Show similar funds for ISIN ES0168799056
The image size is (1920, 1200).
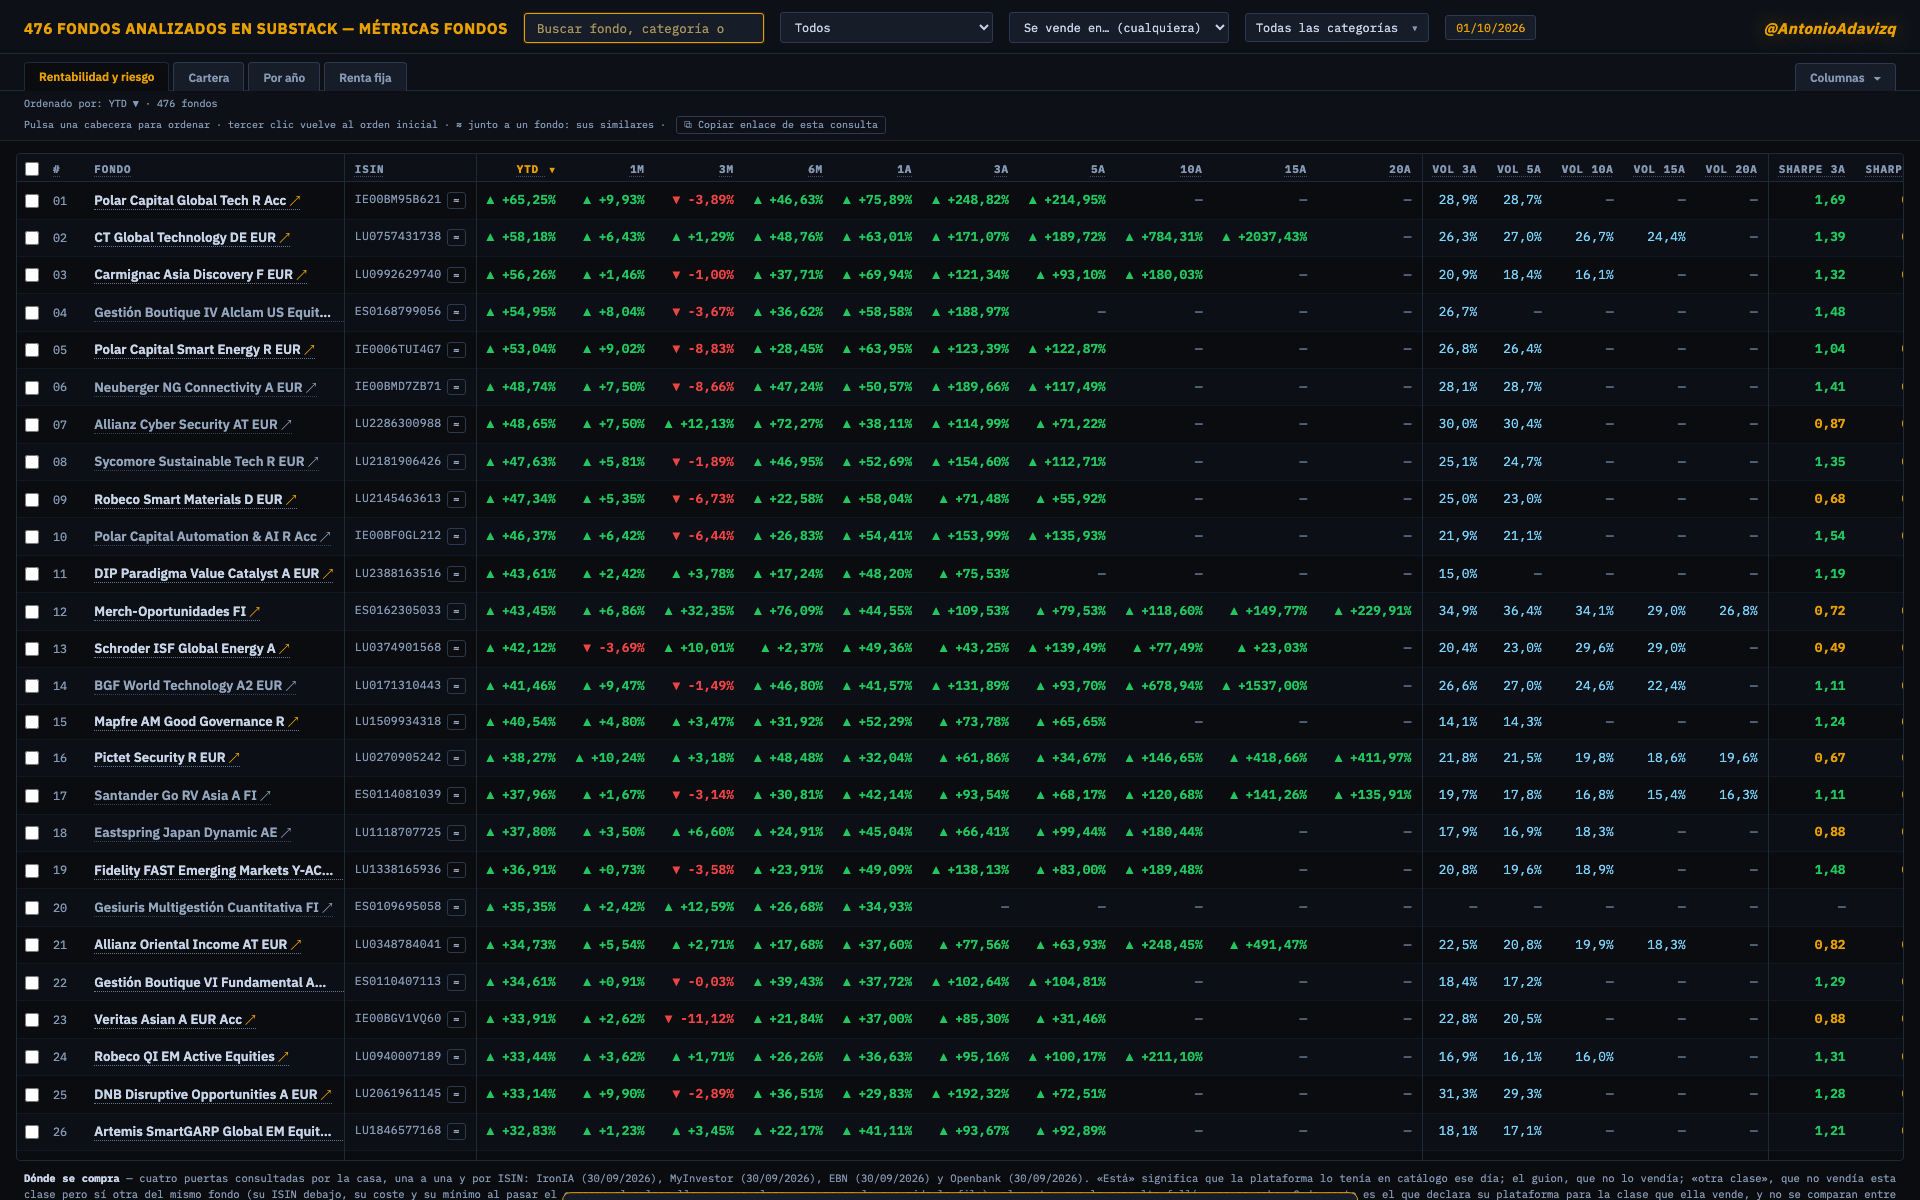tap(456, 312)
